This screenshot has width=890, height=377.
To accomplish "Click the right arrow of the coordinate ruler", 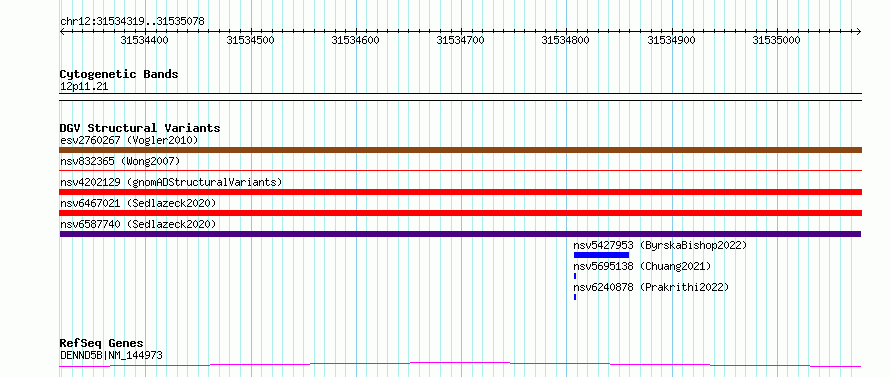I will click(x=859, y=31).
